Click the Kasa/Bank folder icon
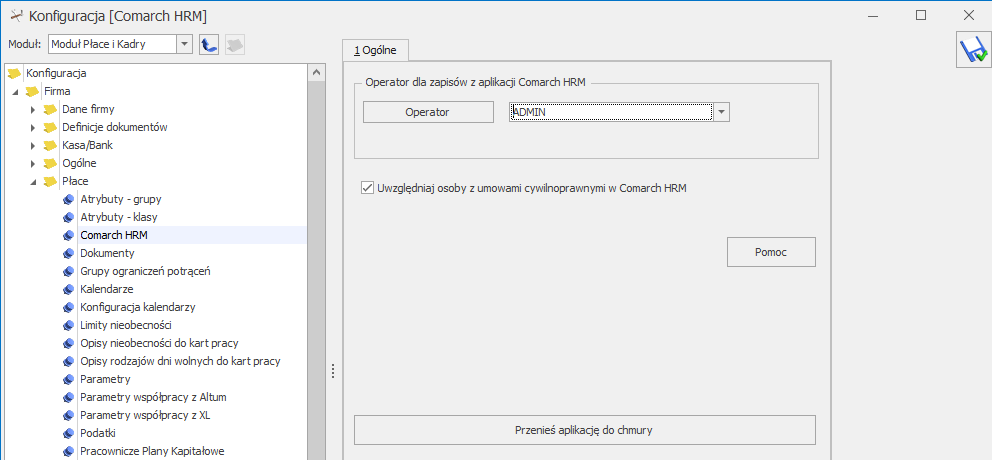992x460 pixels. pos(51,146)
